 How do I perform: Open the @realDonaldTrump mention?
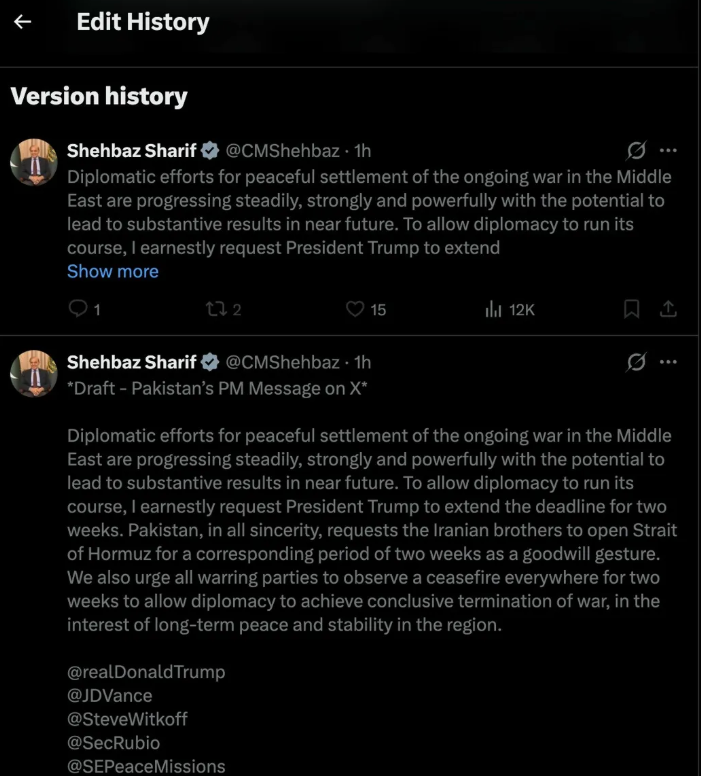(x=146, y=672)
